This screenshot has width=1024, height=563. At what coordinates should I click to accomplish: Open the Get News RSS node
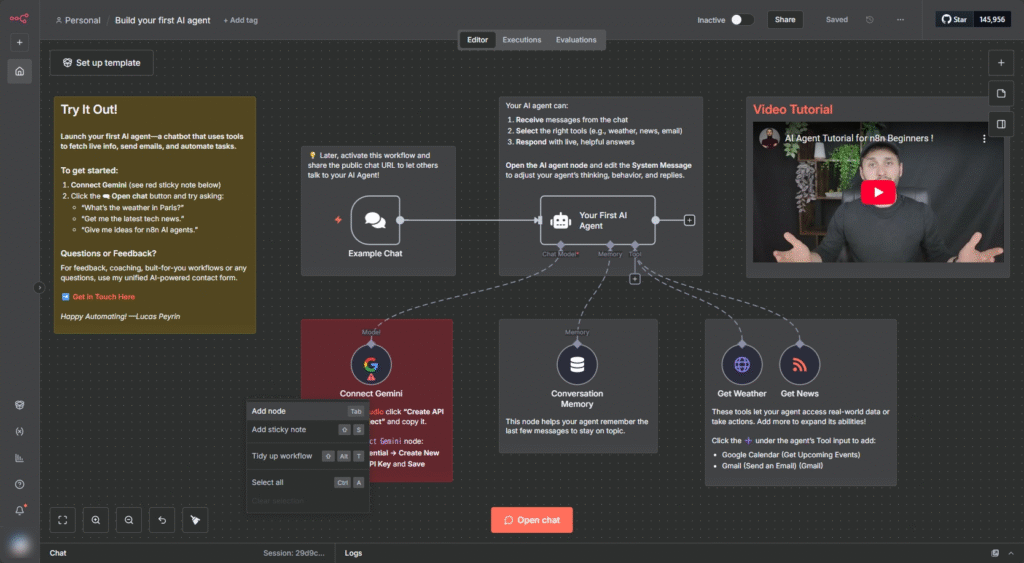click(x=799, y=365)
